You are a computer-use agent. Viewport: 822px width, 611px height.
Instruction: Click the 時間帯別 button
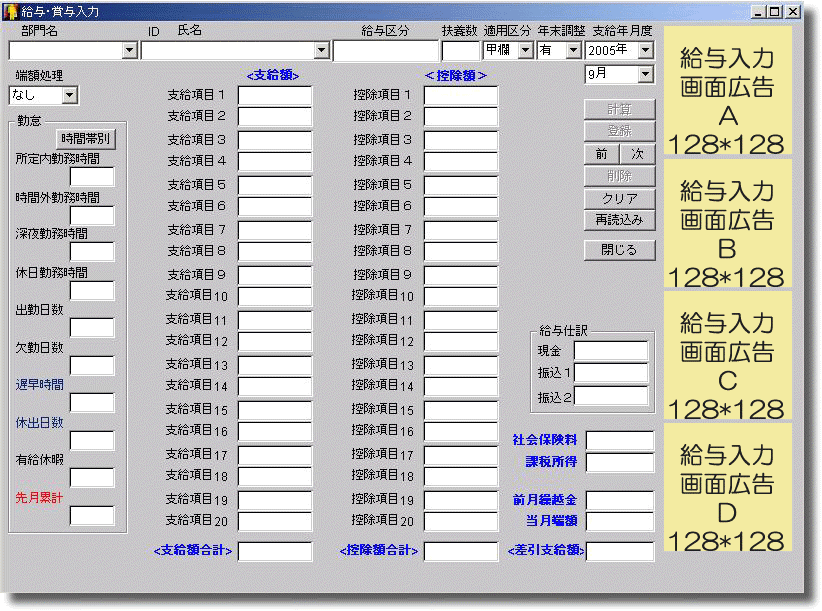tap(85, 139)
